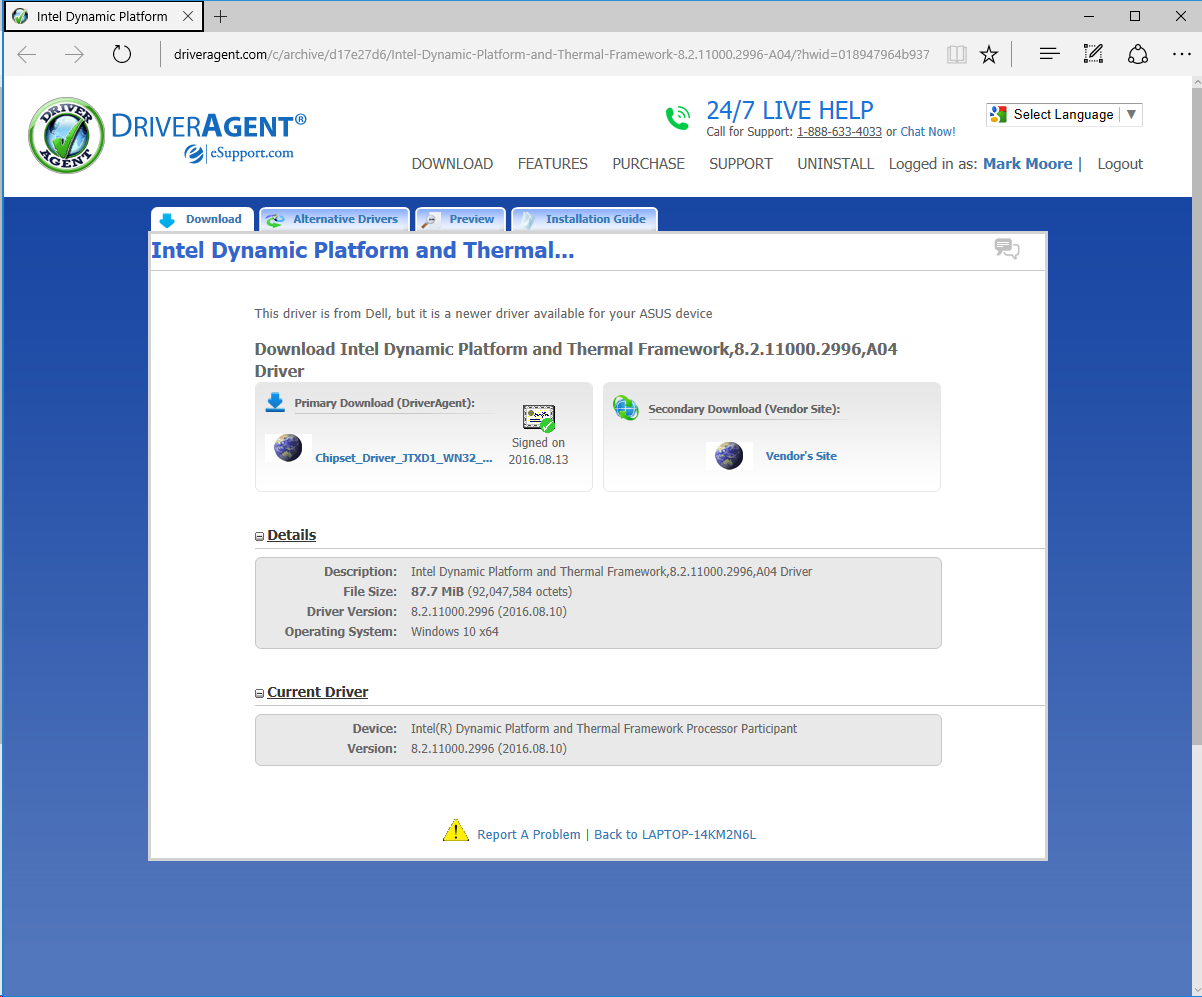
Task: Click the Mark Moore account link
Action: coord(1028,164)
